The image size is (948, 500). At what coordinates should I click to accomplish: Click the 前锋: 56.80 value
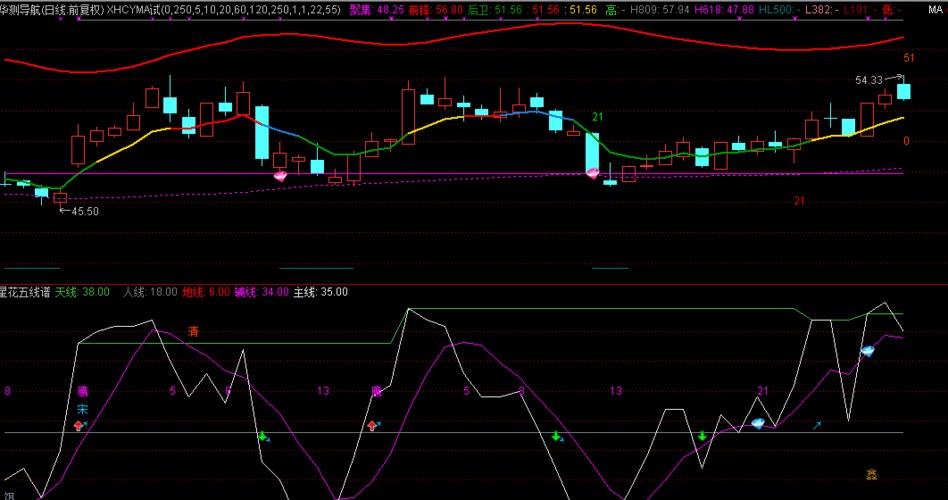coord(436,10)
